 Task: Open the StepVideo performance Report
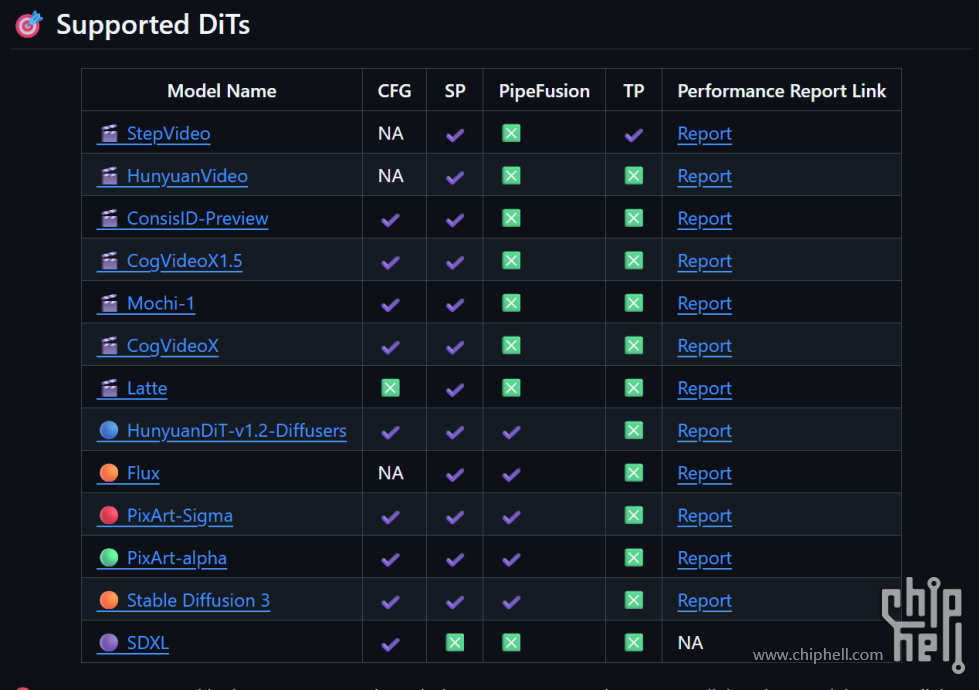click(704, 134)
